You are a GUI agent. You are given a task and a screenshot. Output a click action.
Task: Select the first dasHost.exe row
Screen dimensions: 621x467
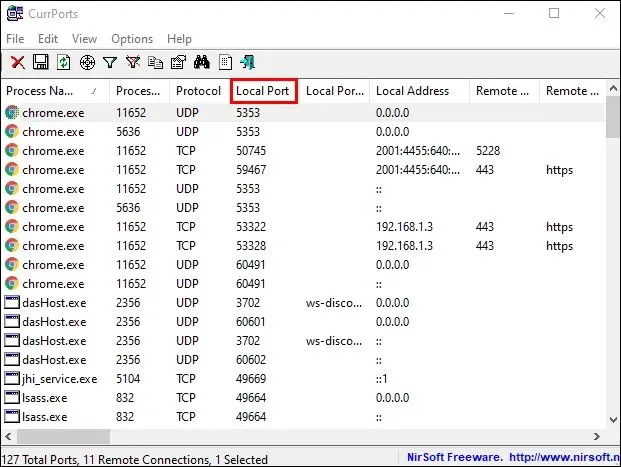[54, 303]
